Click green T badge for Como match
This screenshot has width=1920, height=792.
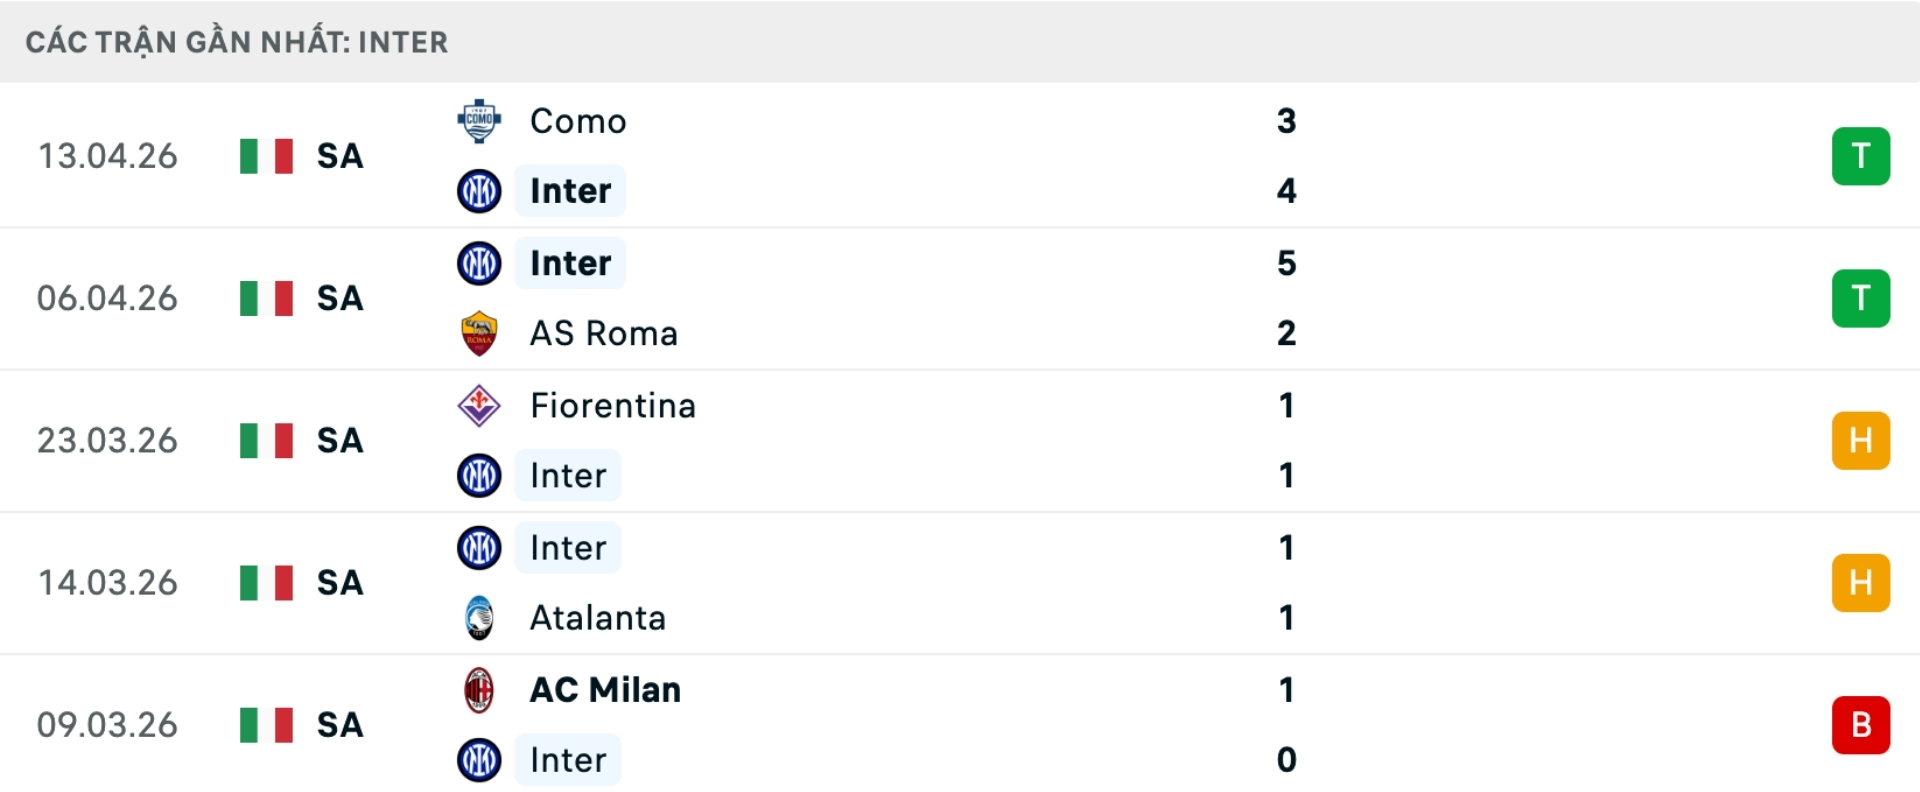[x=1860, y=156]
